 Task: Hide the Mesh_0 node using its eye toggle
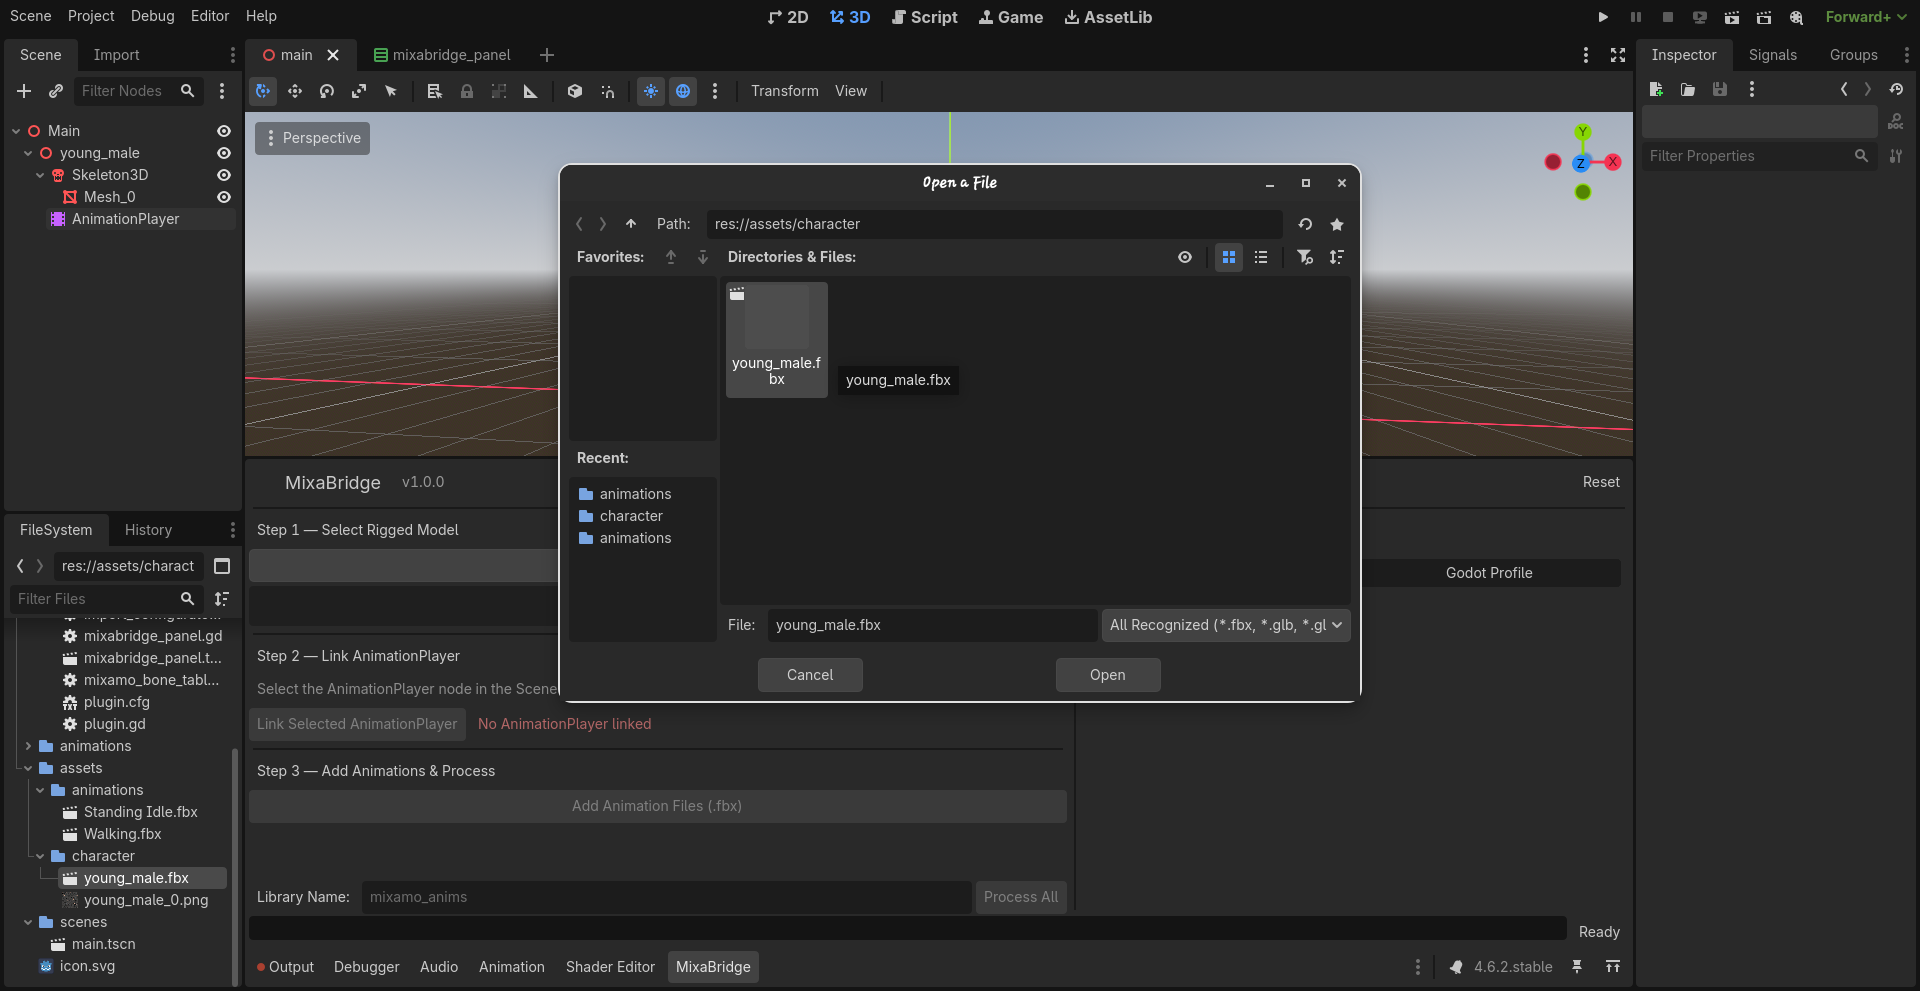click(x=223, y=197)
